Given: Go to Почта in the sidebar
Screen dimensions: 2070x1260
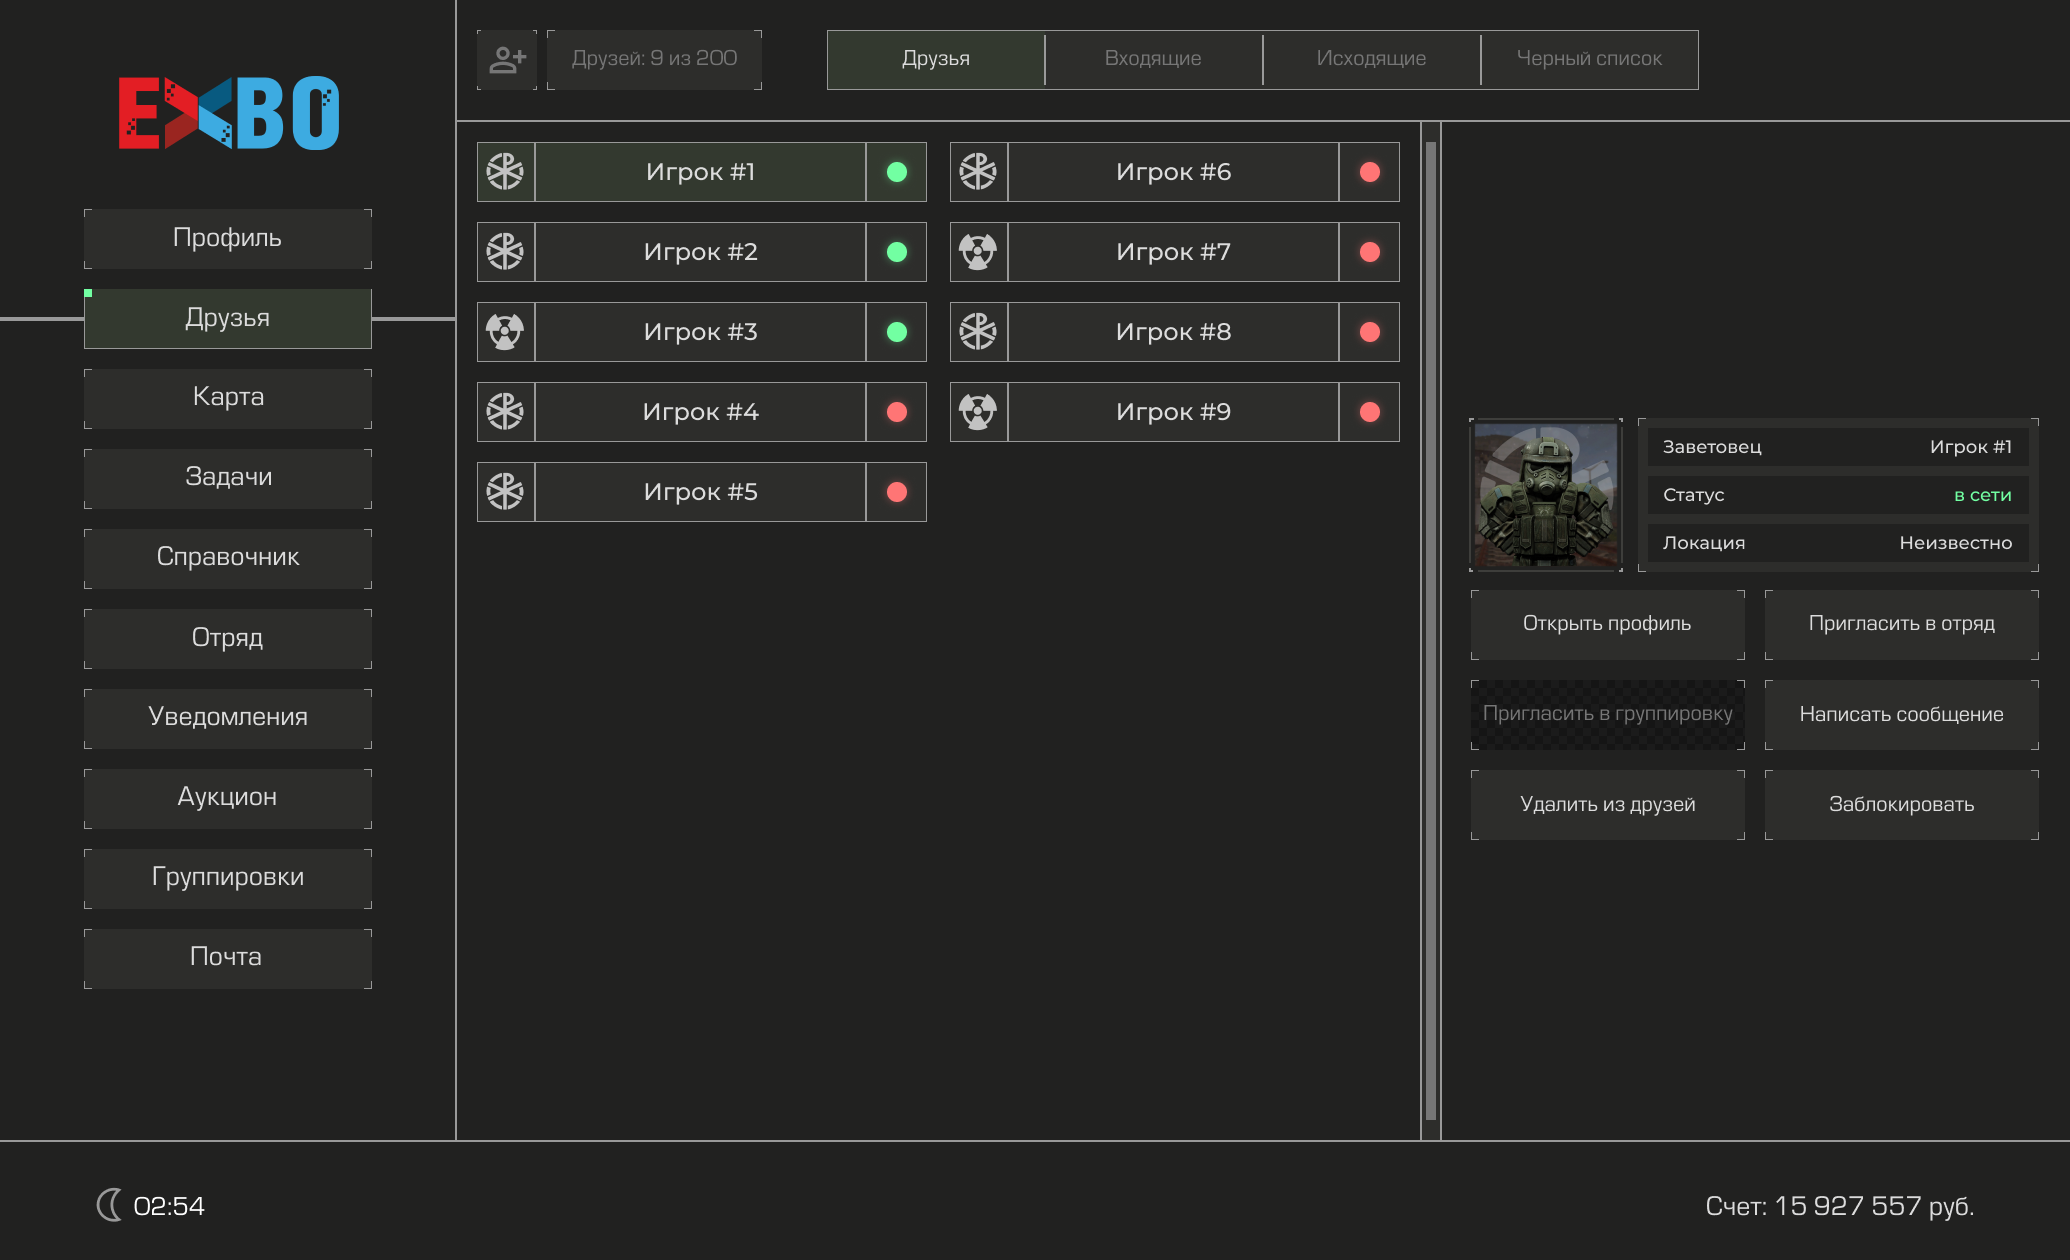Looking at the screenshot, I should (x=228, y=957).
